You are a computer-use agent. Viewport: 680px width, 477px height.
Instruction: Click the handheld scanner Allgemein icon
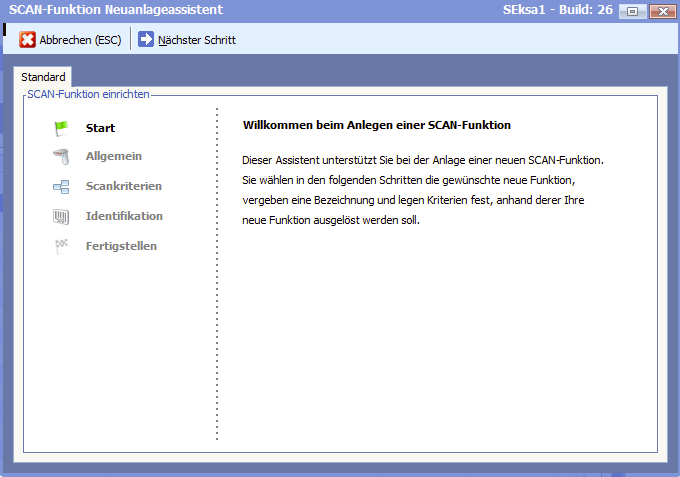[62, 156]
